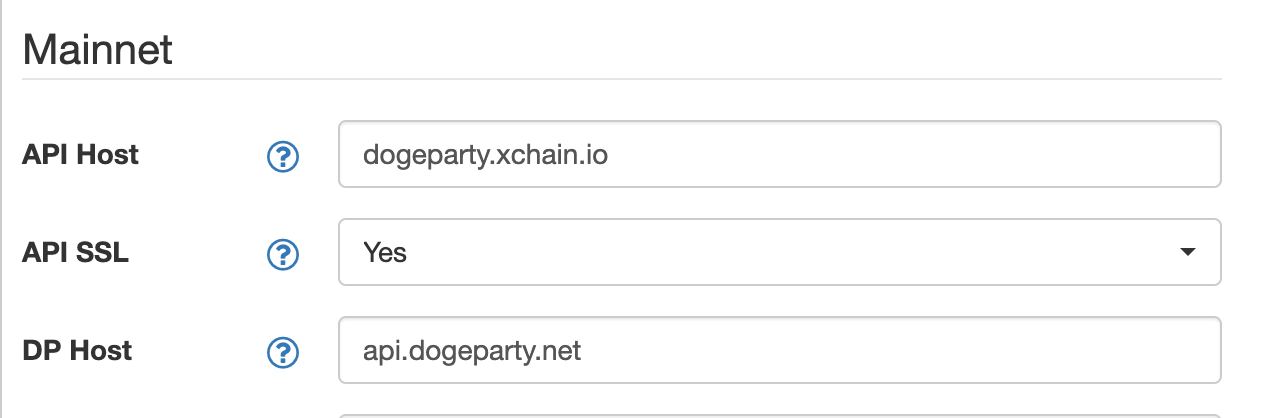Click empty space right of dogeparty.xchain.io
The height and width of the screenshot is (418, 1270).
[x=910, y=154]
